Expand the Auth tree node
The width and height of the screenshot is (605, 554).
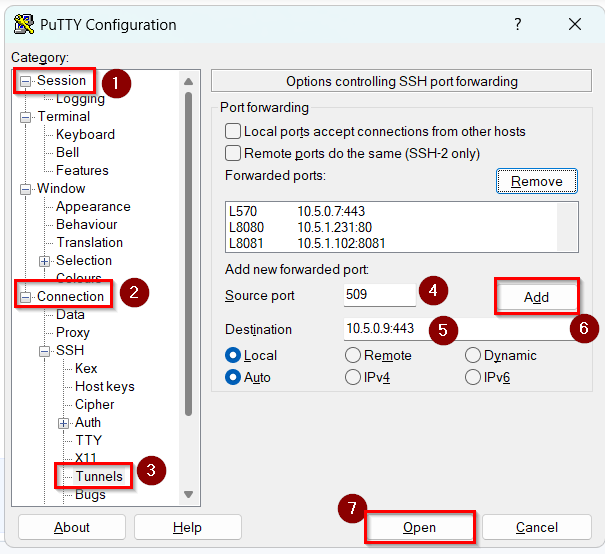[63, 423]
